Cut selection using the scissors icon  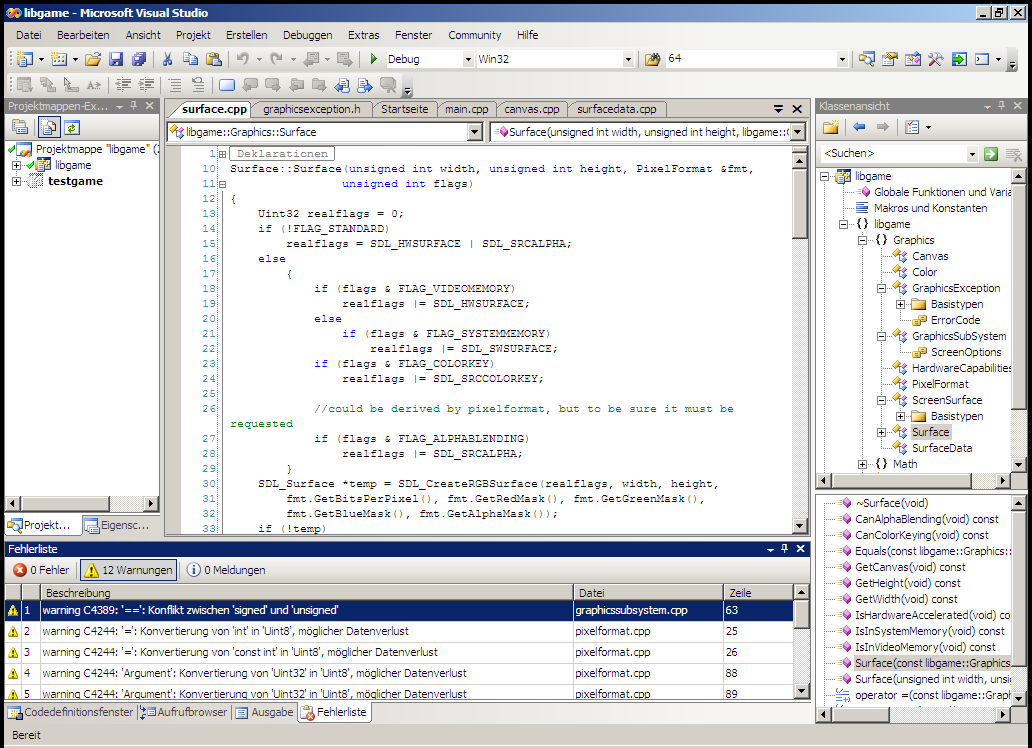(x=167, y=59)
